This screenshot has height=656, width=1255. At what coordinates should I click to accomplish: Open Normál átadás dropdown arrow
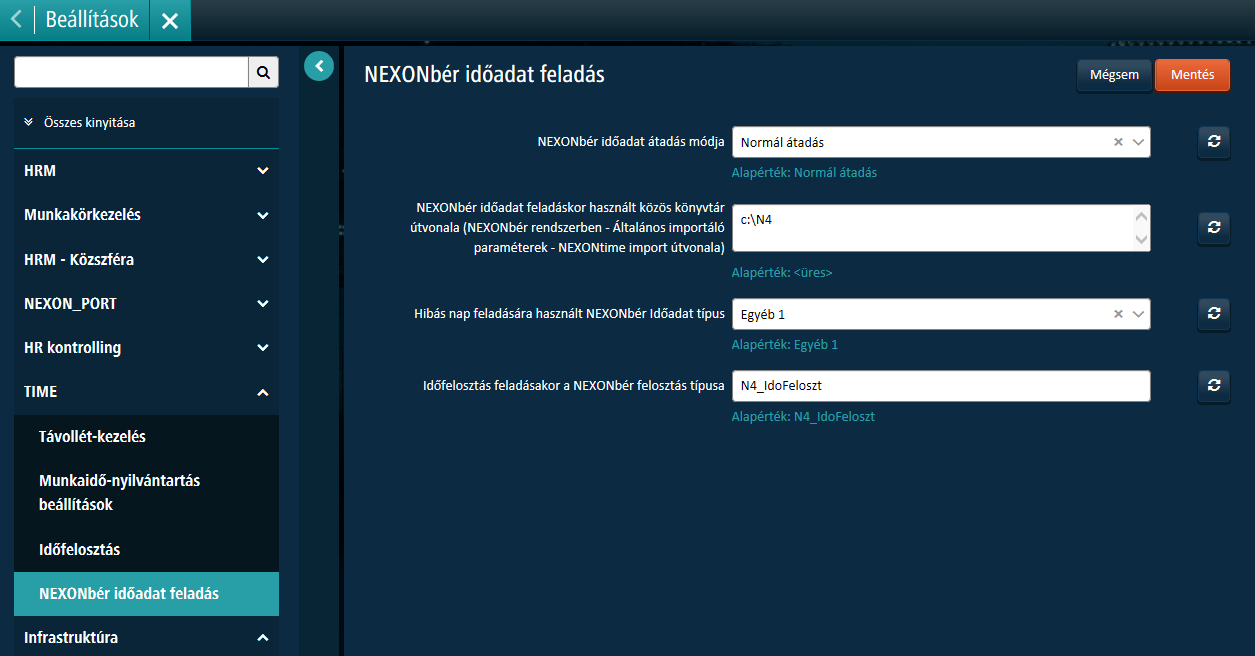(1139, 142)
